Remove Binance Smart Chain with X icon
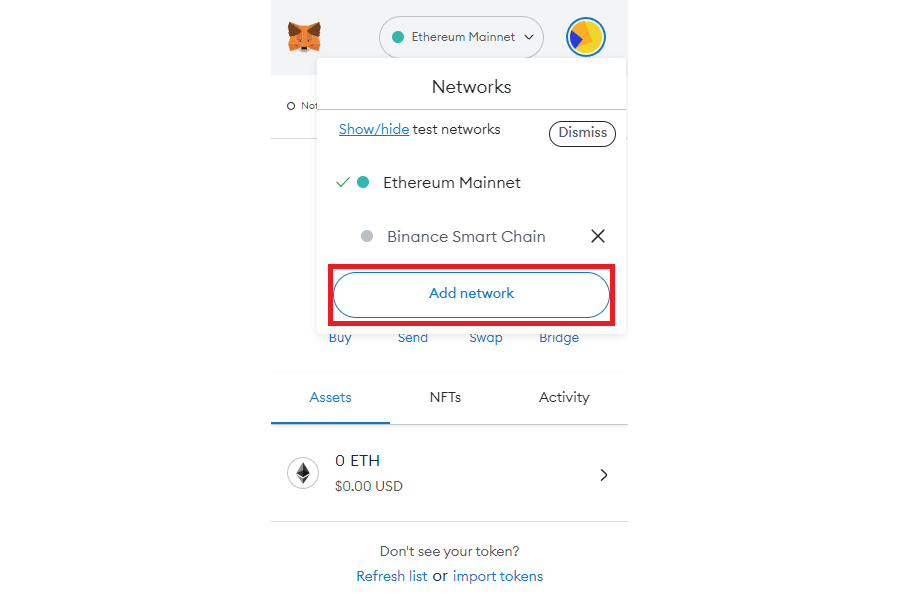 [x=598, y=236]
